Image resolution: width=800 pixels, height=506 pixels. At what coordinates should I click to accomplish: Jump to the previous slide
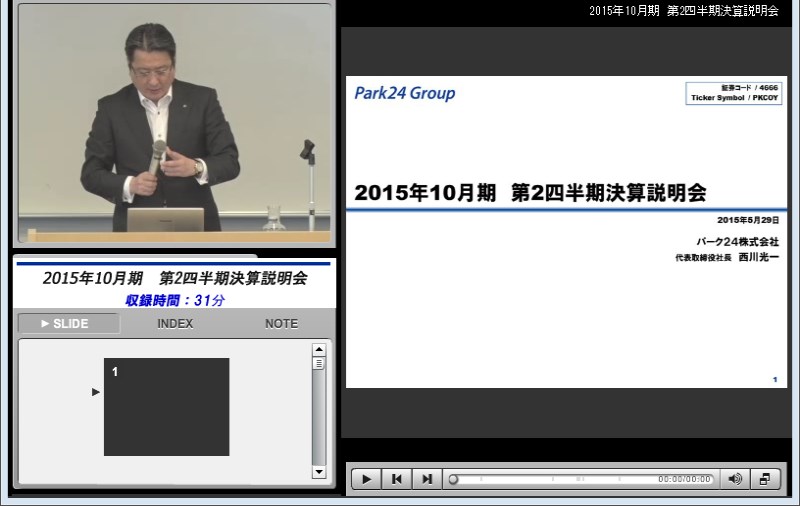pos(396,479)
